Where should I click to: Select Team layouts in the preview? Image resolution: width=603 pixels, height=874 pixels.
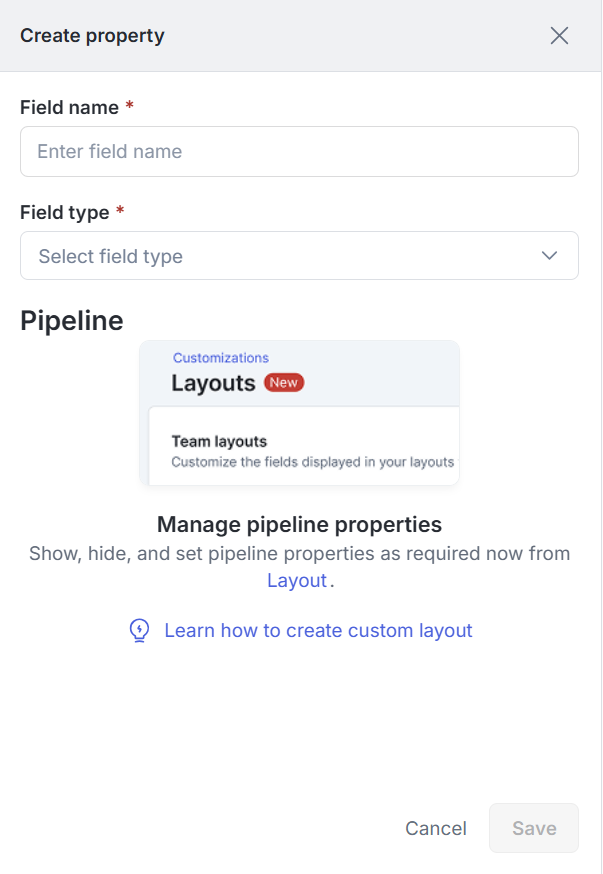[218, 441]
